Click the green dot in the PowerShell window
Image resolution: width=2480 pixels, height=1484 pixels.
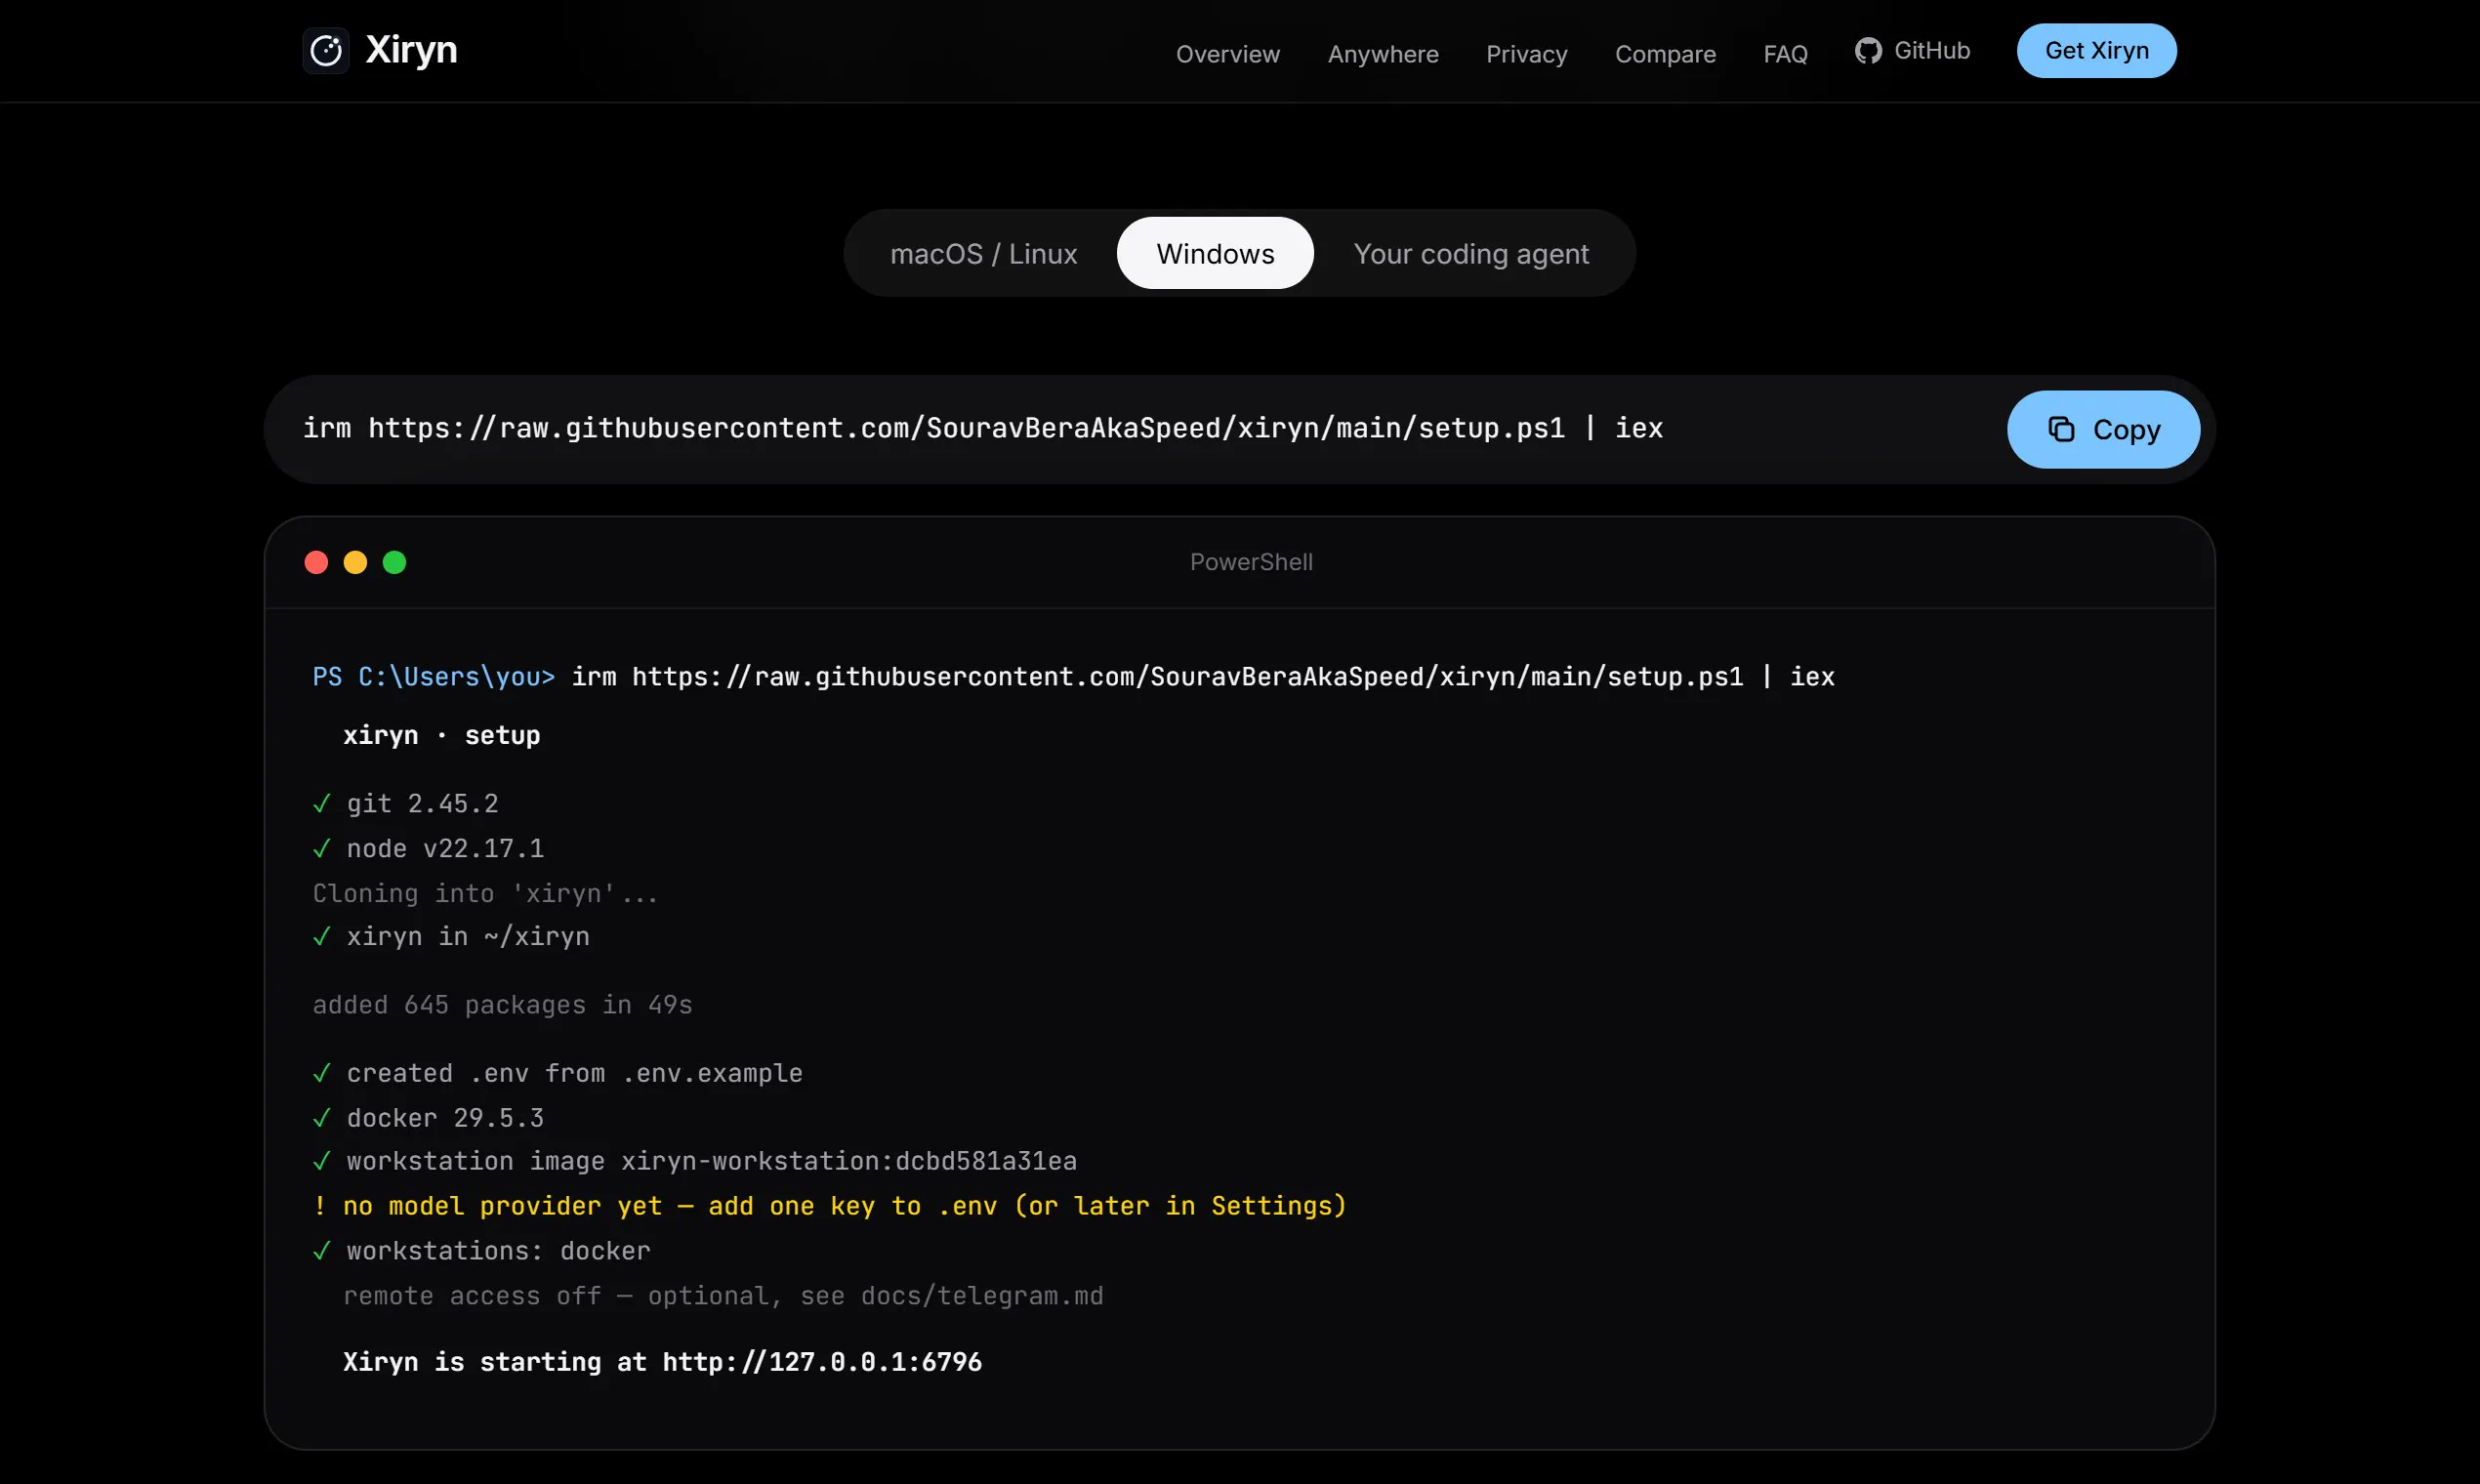(x=394, y=562)
